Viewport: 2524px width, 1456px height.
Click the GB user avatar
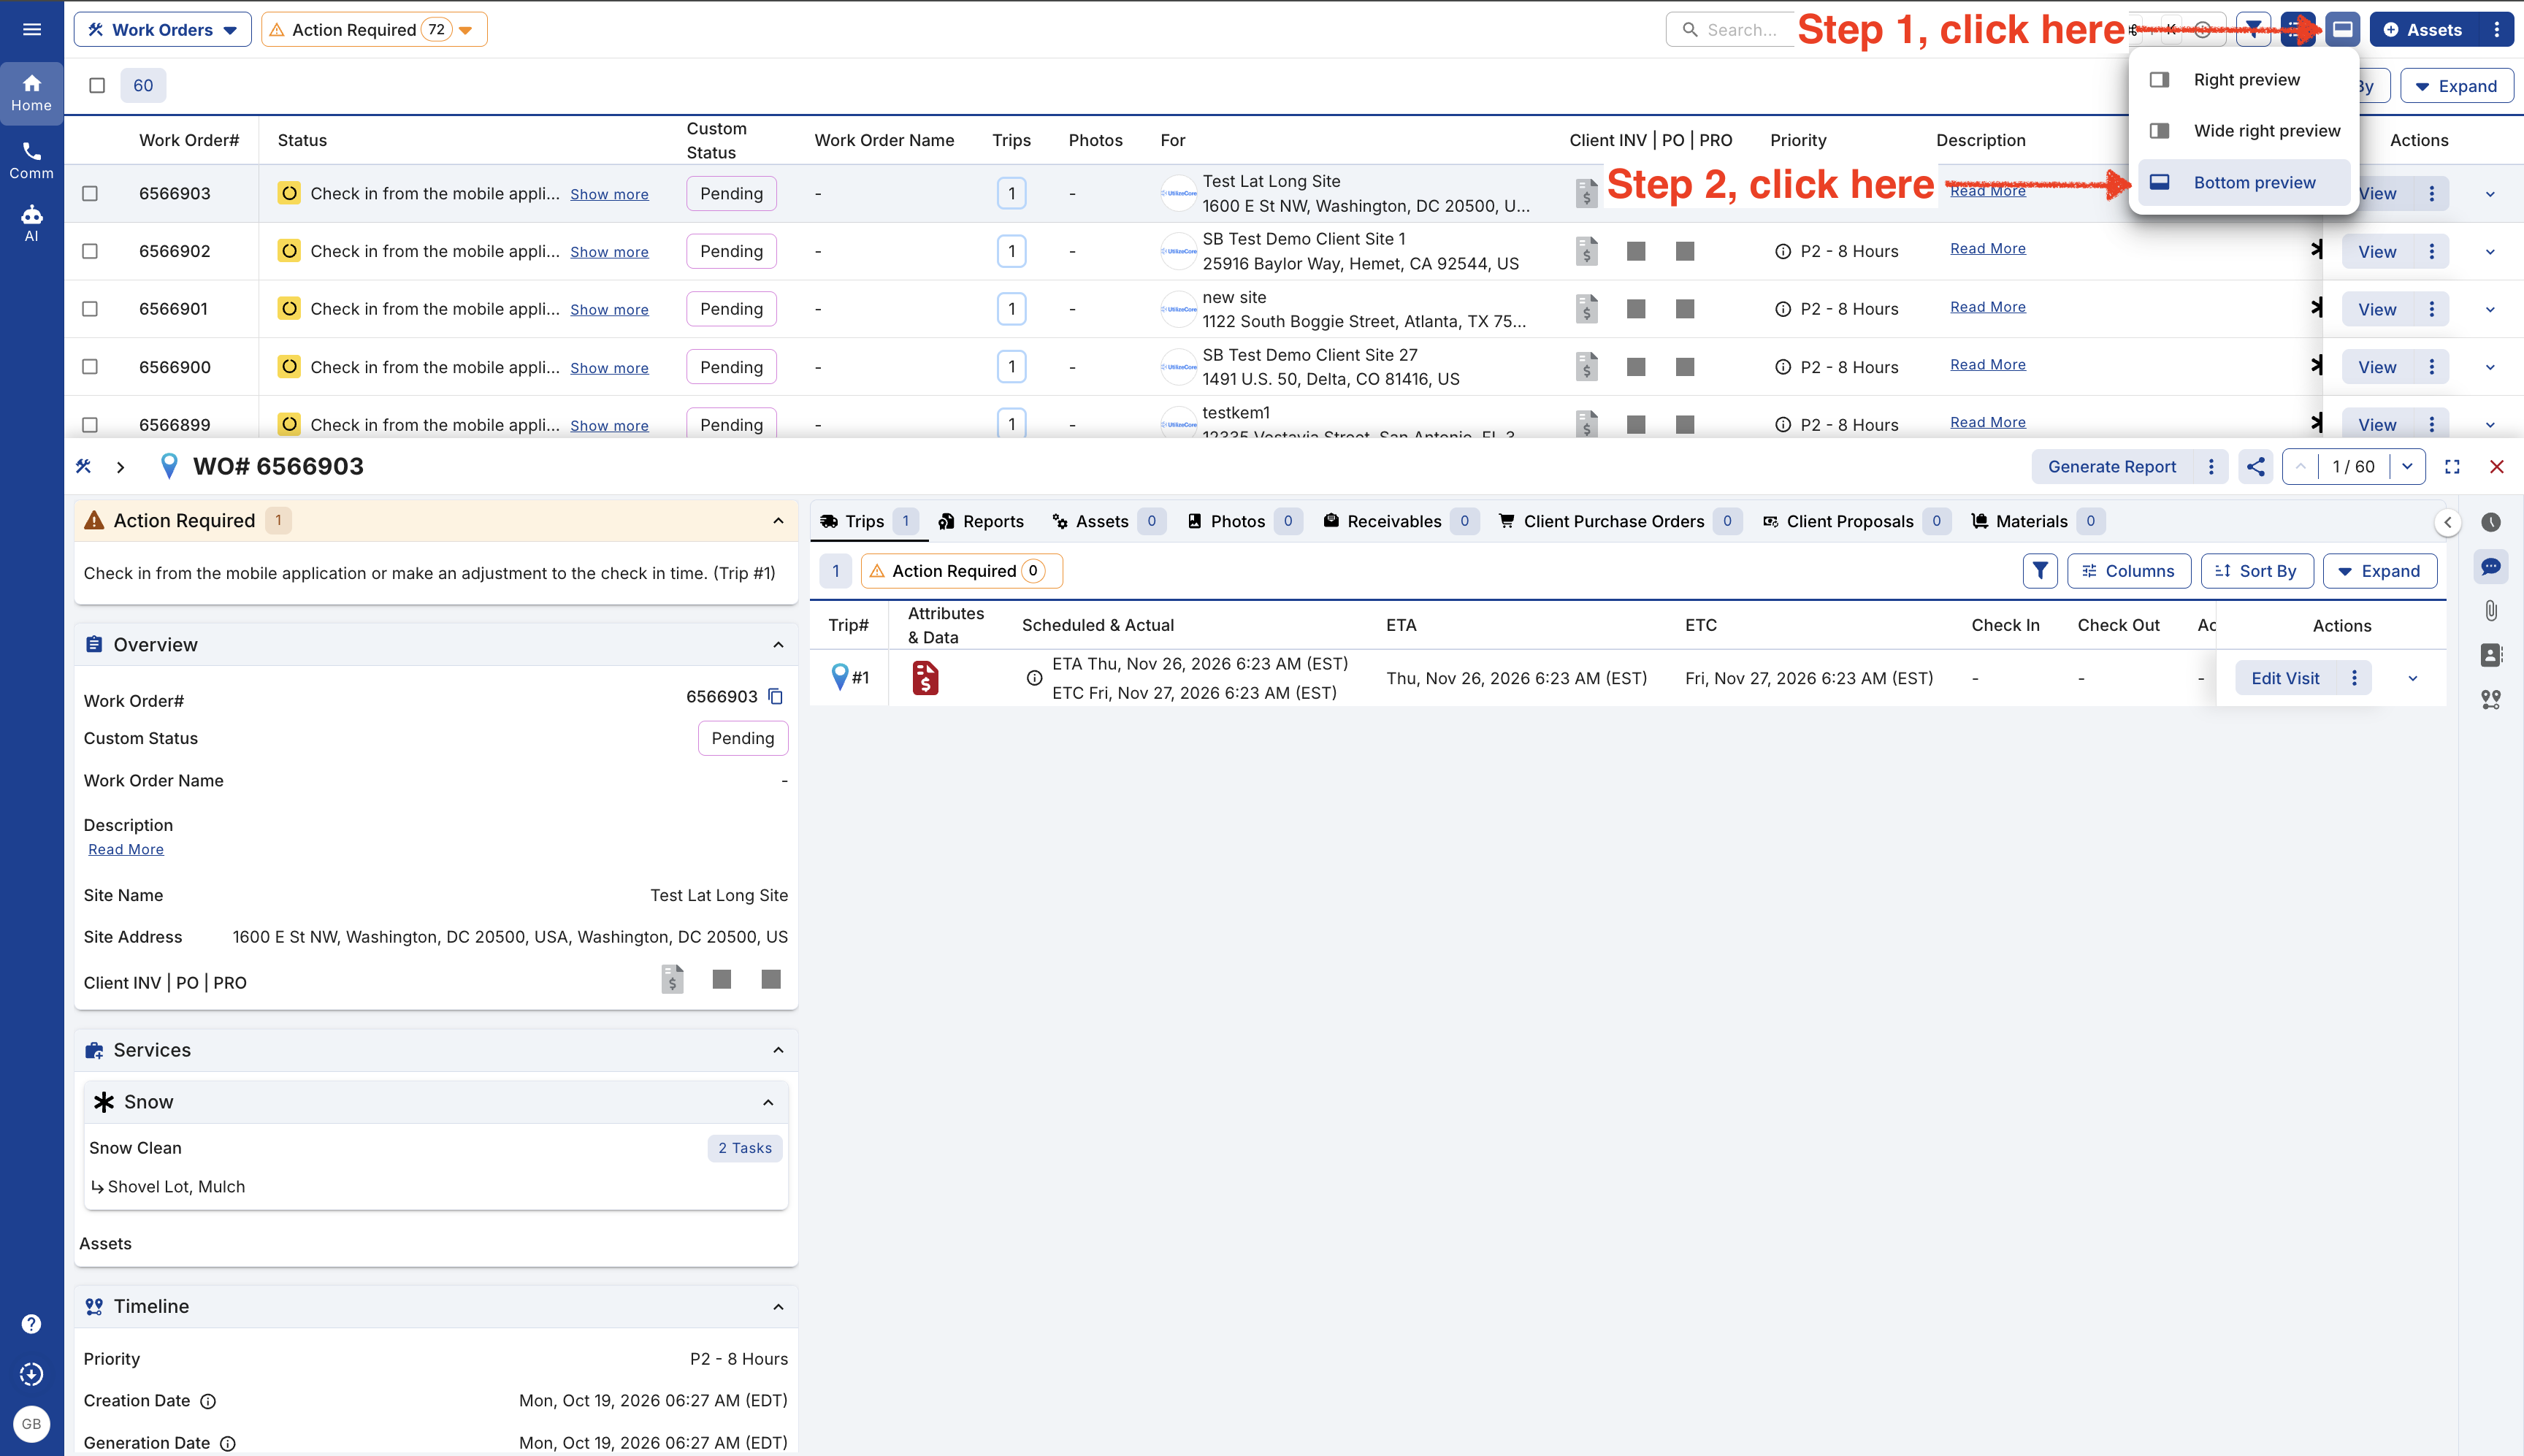(31, 1423)
